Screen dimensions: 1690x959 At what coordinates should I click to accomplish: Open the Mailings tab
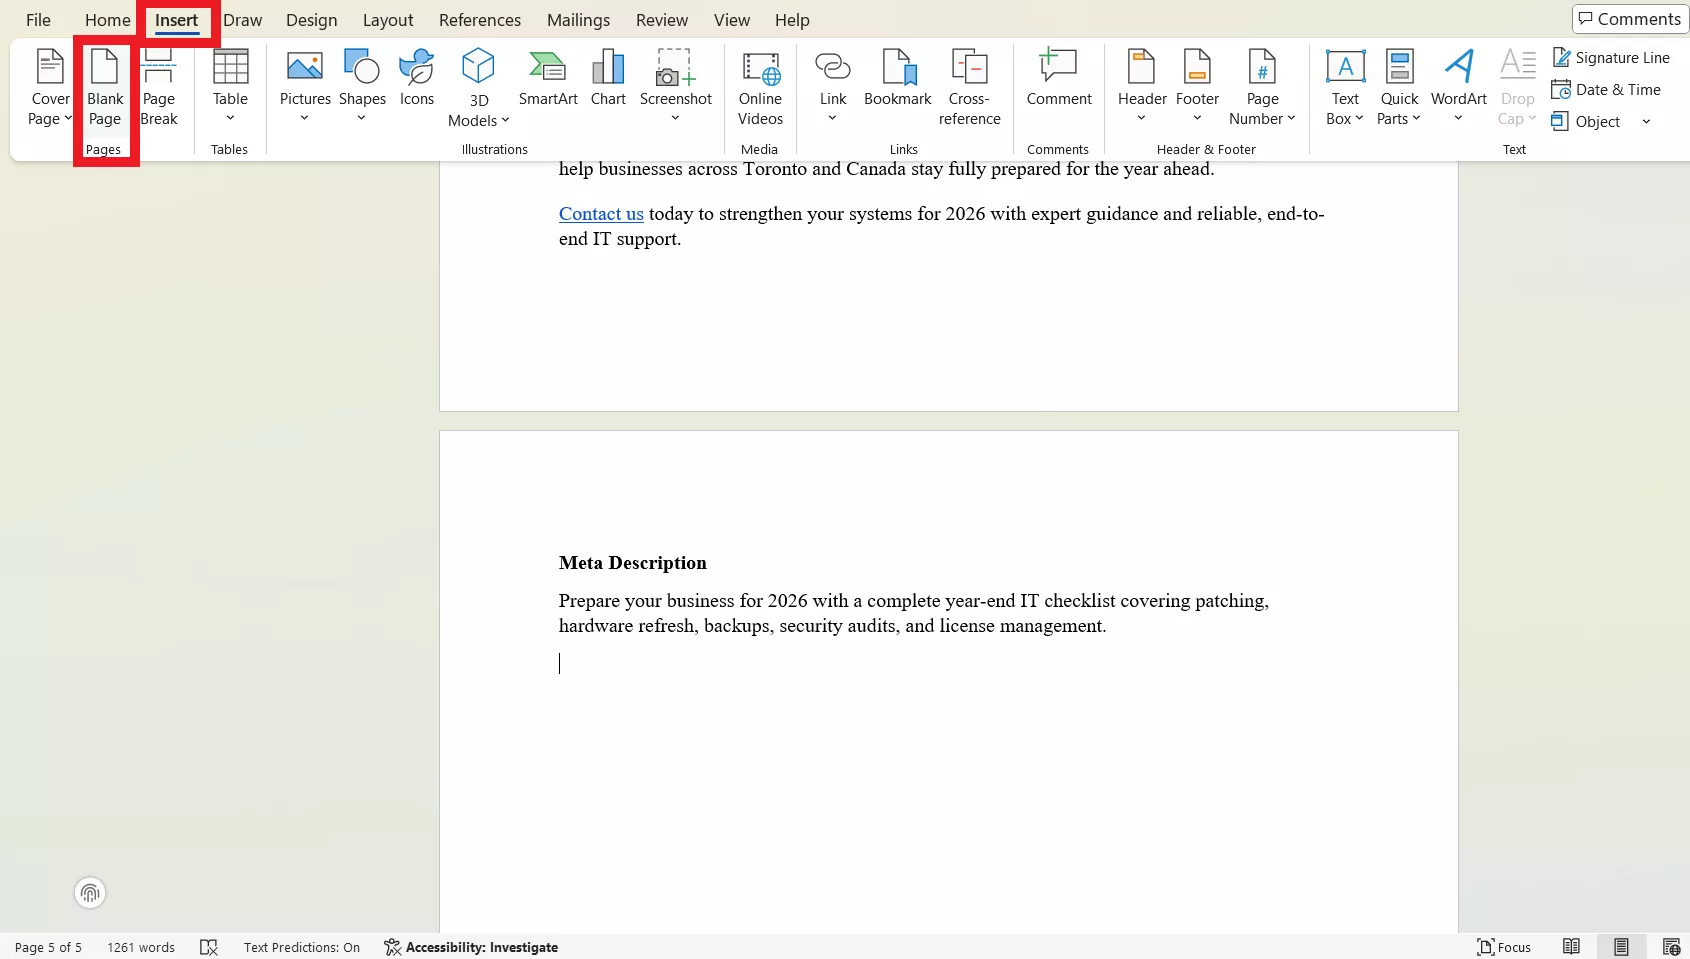(x=578, y=20)
